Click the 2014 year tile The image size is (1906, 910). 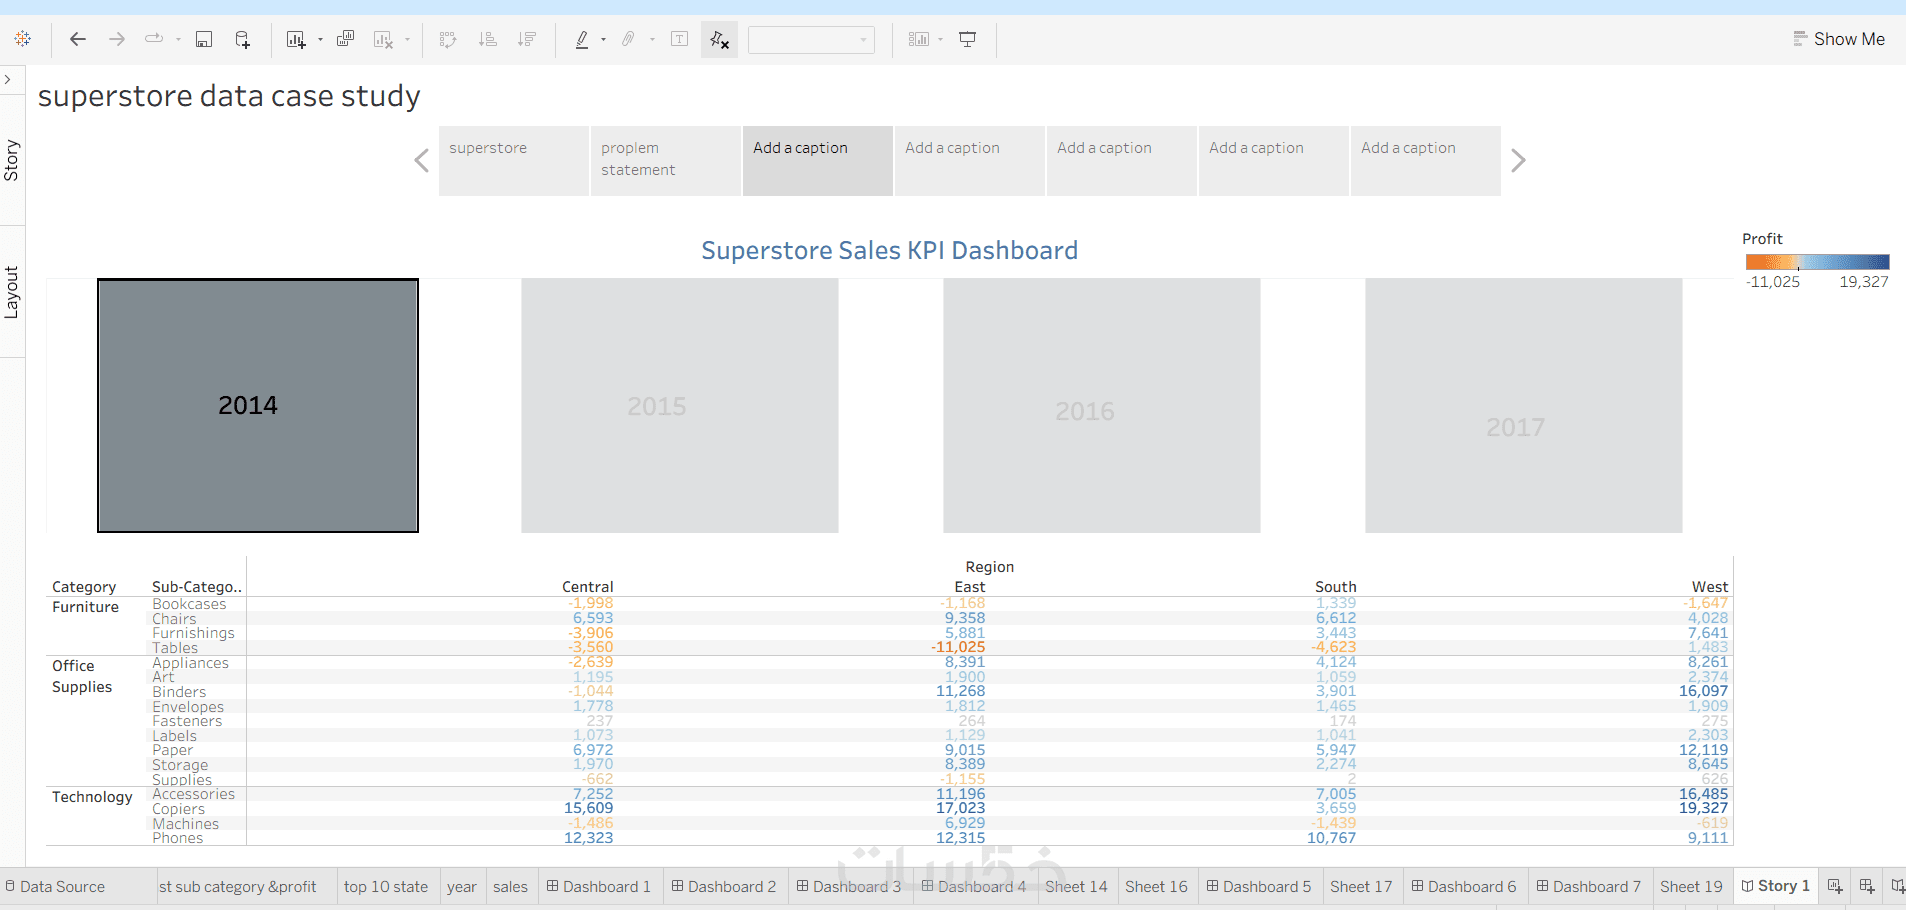258,405
